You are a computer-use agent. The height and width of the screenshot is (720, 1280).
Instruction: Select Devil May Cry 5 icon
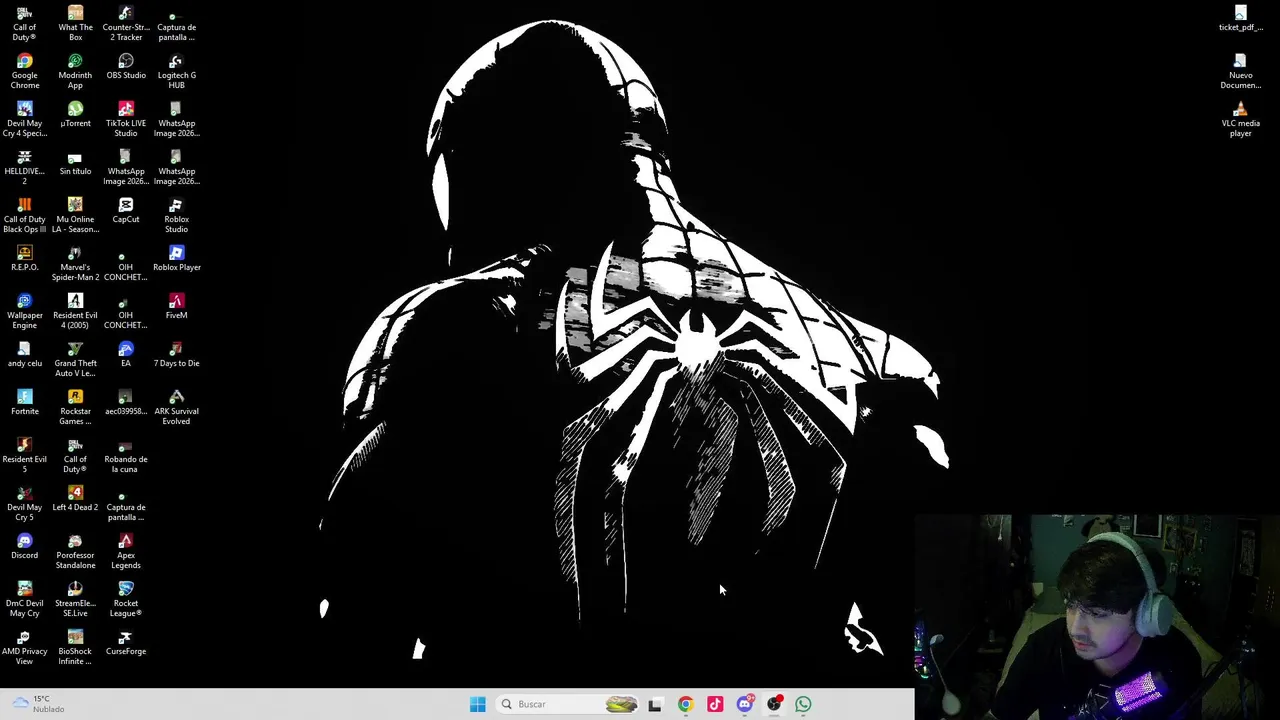point(24,504)
